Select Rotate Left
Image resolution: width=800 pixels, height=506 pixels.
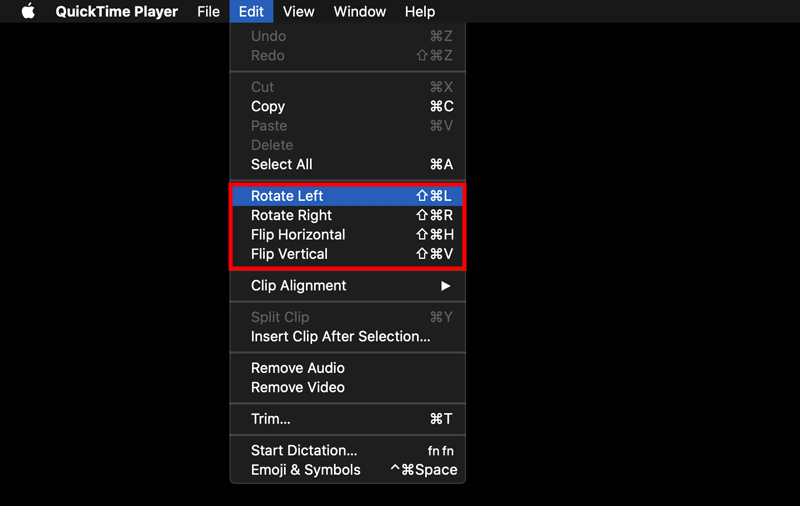click(347, 196)
